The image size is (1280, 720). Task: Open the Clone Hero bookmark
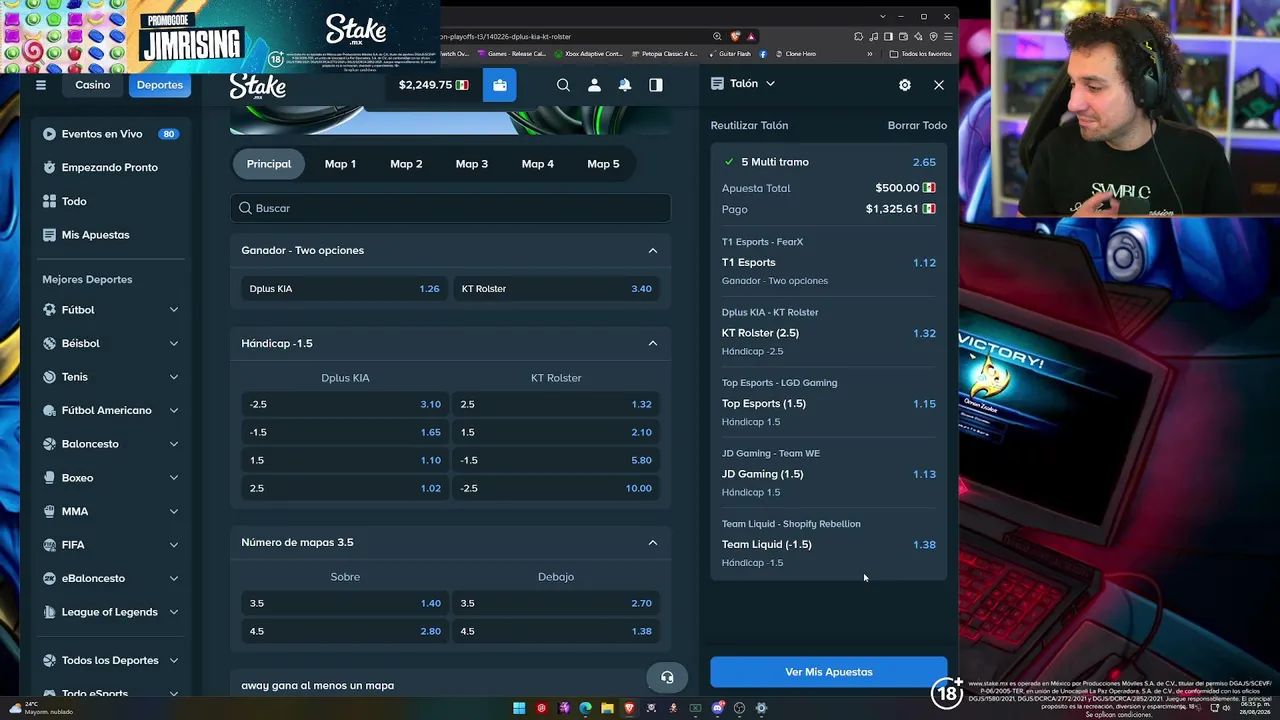coord(795,54)
